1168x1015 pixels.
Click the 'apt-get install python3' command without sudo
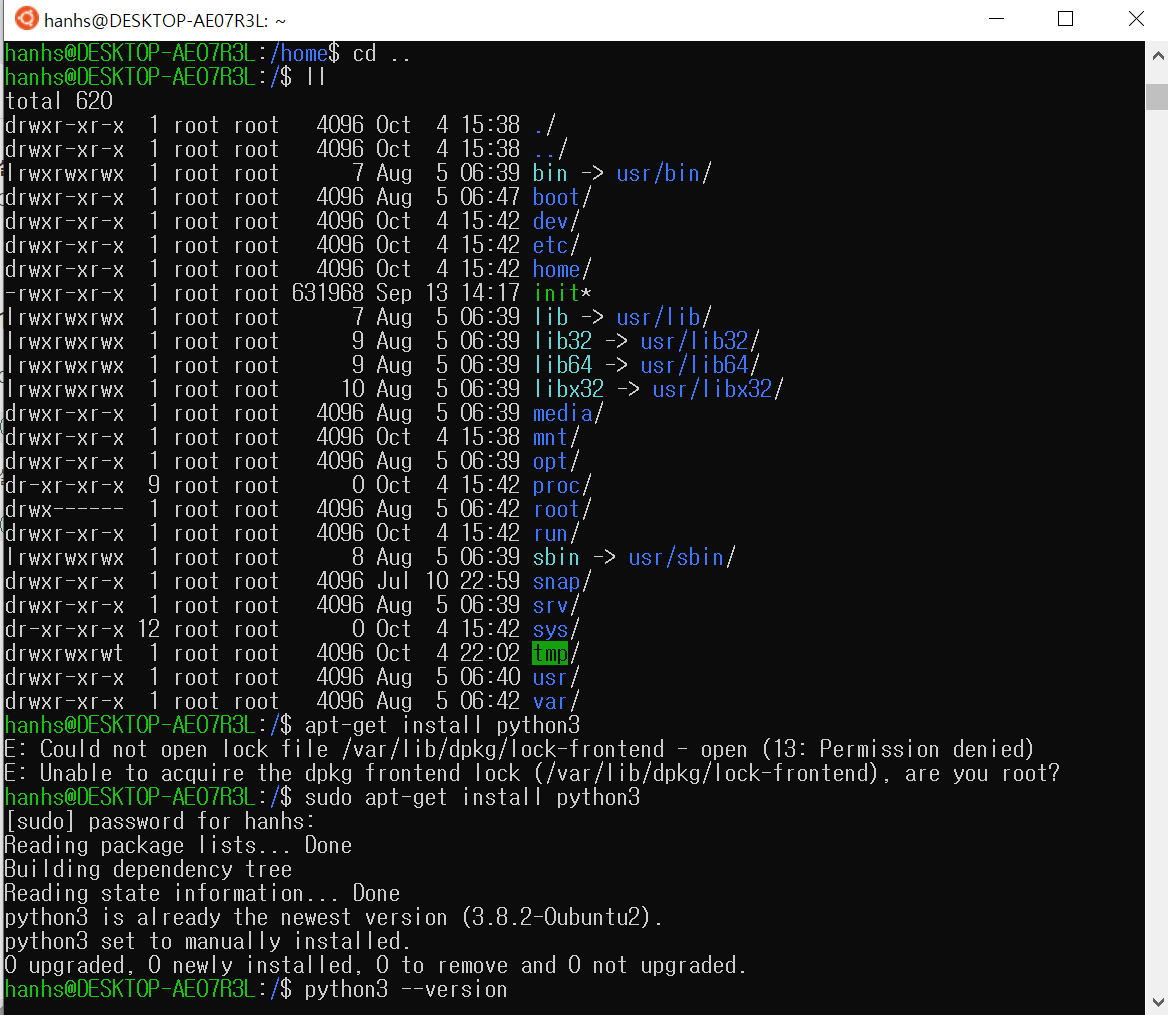pyautogui.click(x=442, y=725)
